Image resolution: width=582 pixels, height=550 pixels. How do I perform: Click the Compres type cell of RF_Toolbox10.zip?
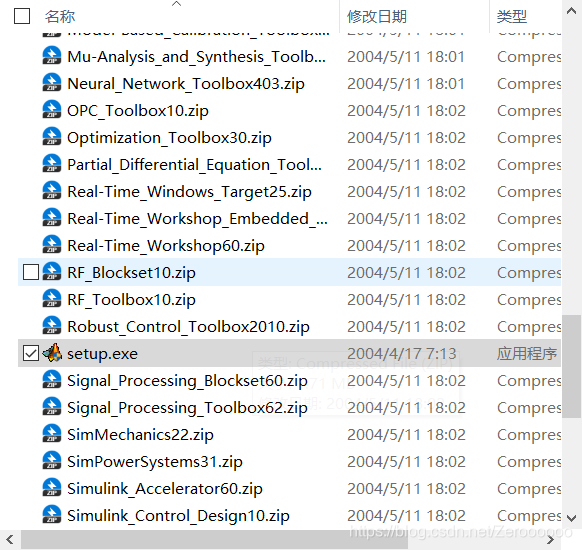529,299
